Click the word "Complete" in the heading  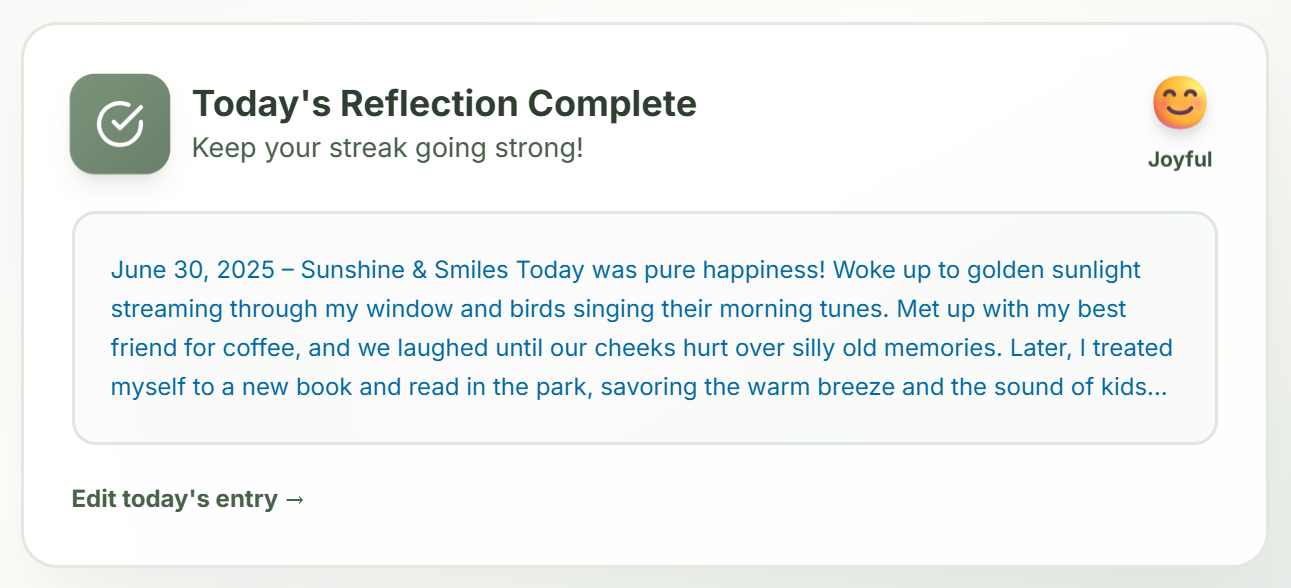click(612, 103)
